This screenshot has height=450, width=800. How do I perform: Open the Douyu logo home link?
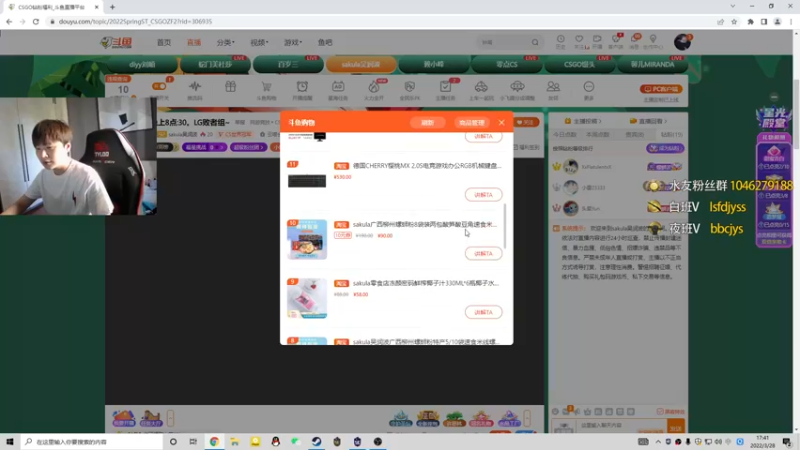116,42
